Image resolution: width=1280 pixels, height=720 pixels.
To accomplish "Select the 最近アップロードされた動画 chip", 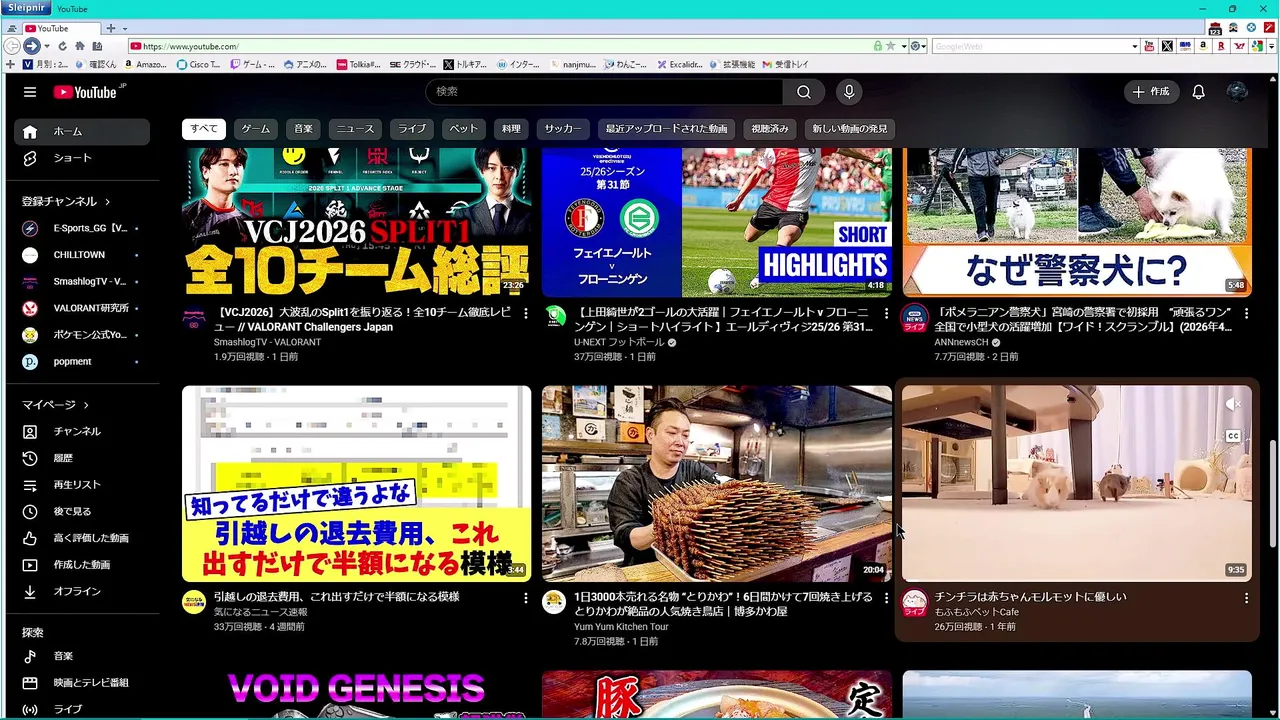I will pyautogui.click(x=666, y=129).
